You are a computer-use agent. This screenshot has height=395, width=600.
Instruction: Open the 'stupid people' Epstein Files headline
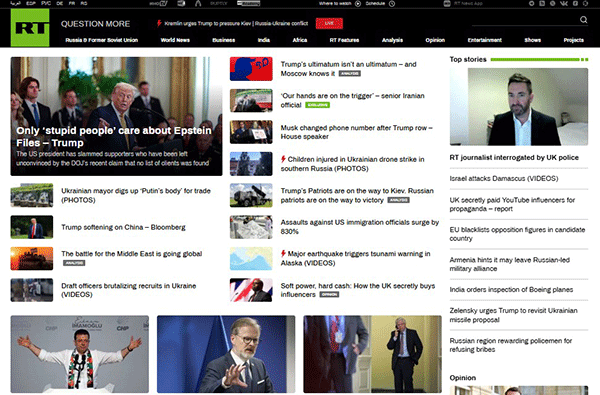[x=114, y=137]
